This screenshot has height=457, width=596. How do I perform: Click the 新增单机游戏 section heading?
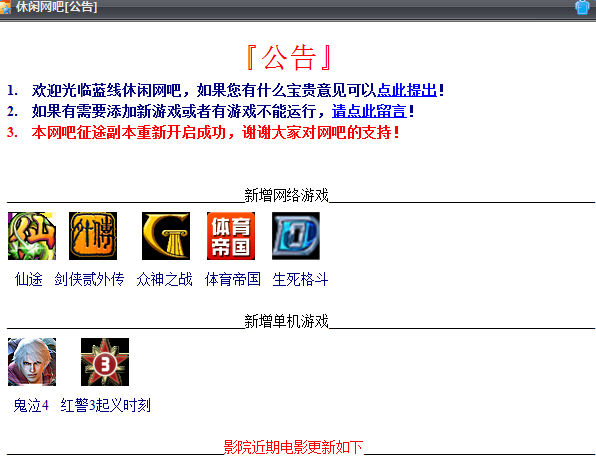pos(286,321)
